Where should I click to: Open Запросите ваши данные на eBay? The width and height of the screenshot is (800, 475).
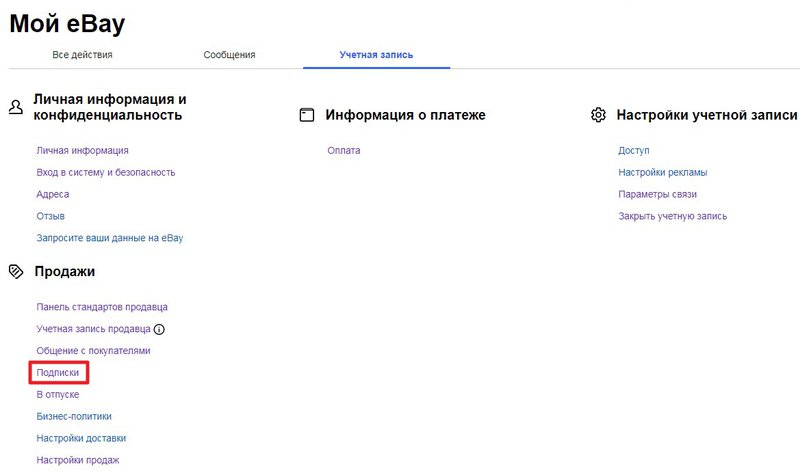110,238
